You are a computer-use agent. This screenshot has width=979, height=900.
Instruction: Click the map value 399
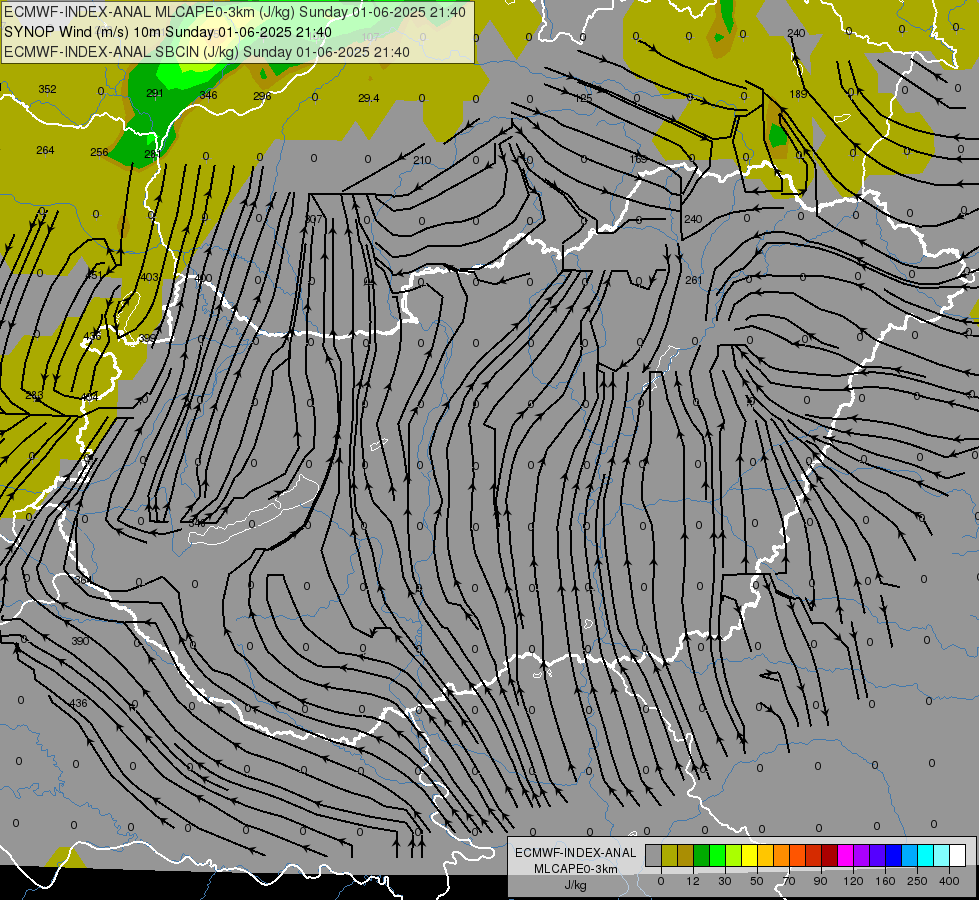(147, 339)
